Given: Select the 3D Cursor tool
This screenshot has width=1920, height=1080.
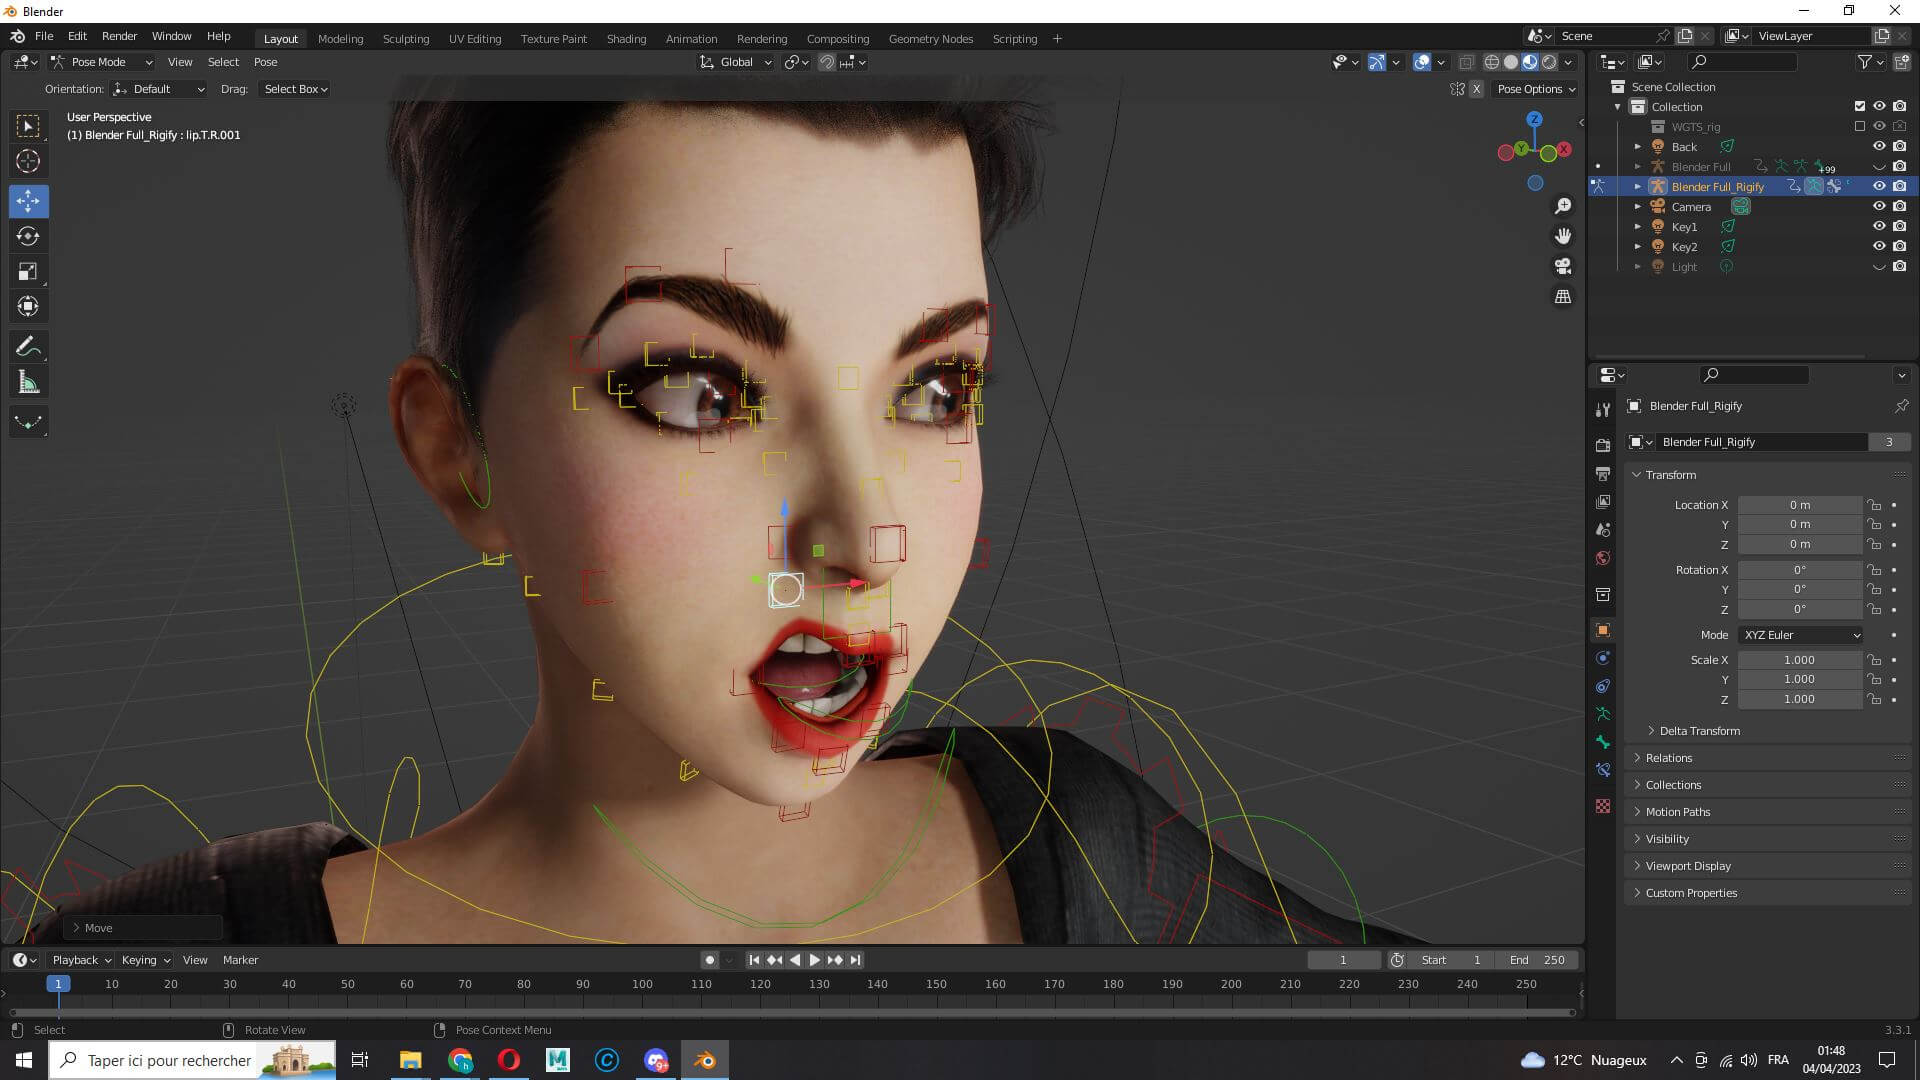Looking at the screenshot, I should [28, 161].
